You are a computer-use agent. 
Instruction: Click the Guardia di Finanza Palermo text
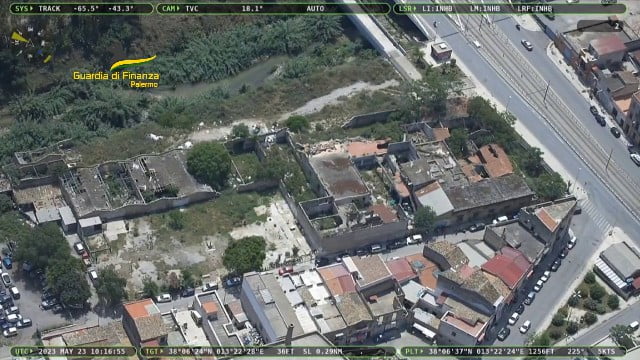[x=116, y=80]
